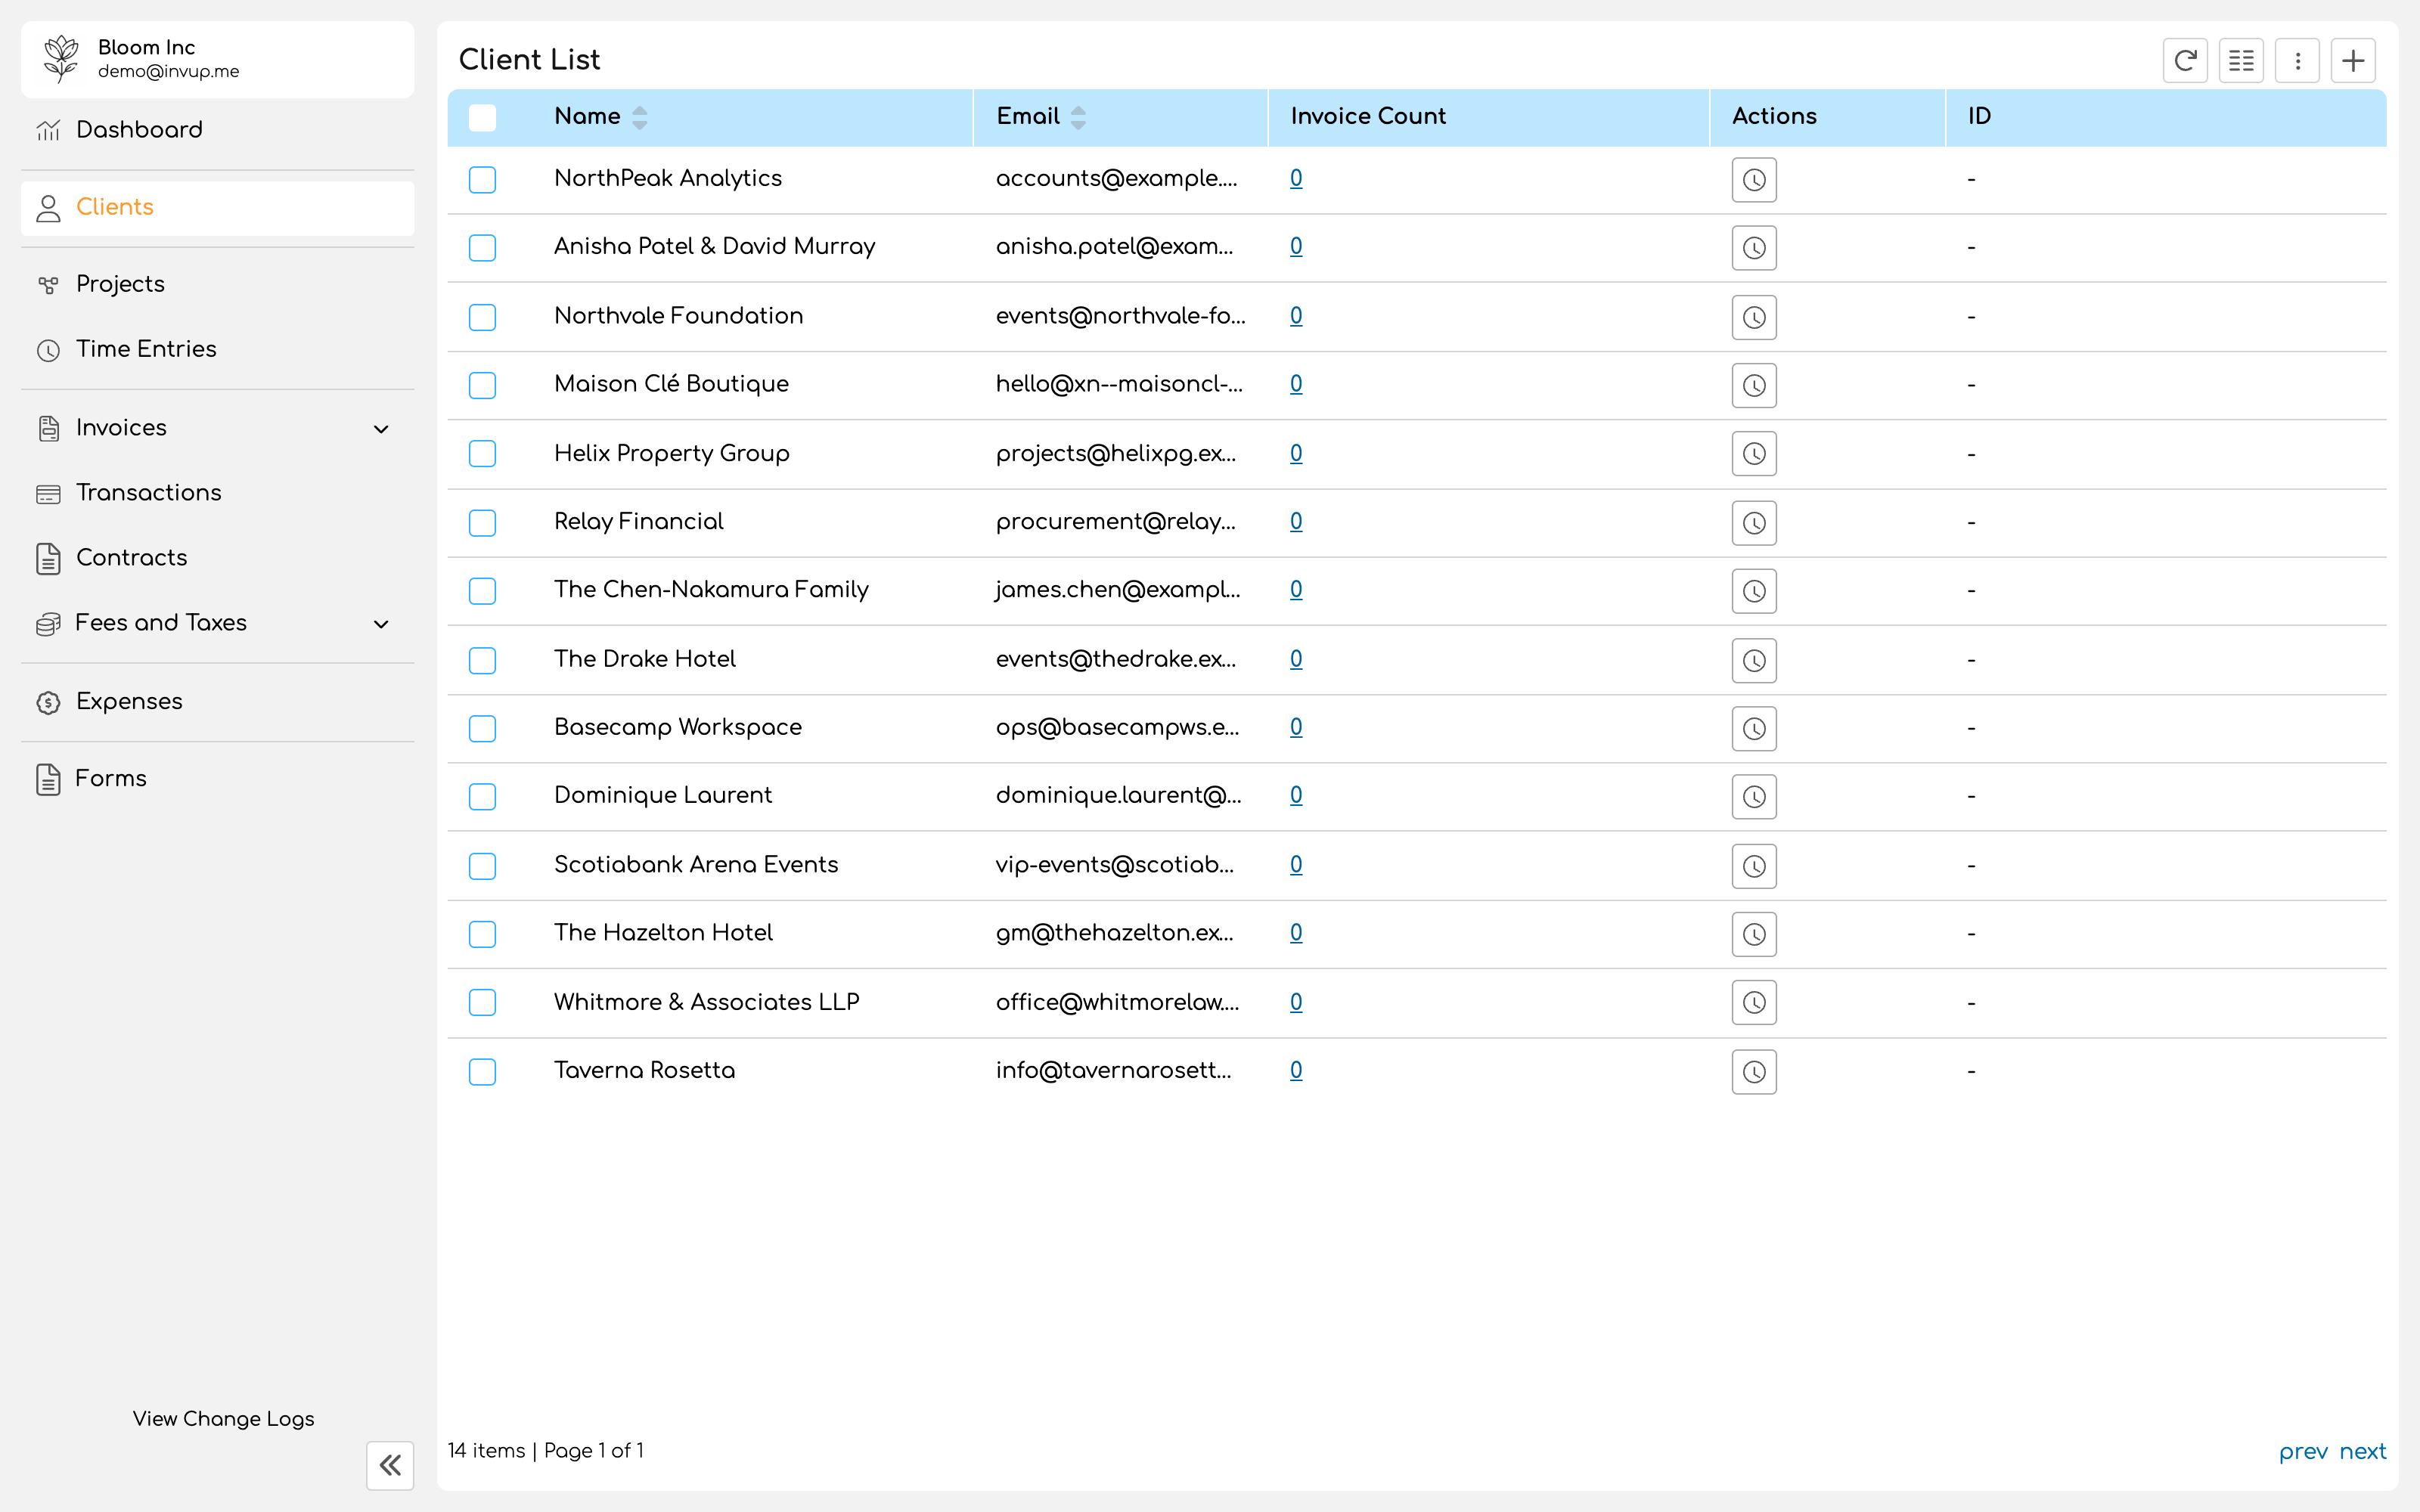Screen dimensions: 2420x1512
Task: Collapse the sidebar with double-arrow icon
Action: (x=390, y=1465)
